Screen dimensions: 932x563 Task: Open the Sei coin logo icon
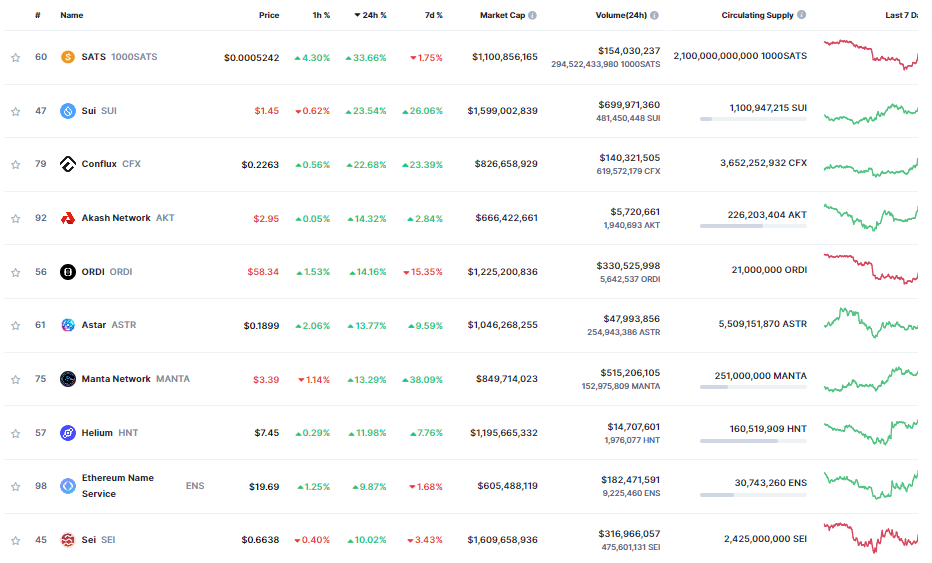(x=68, y=540)
